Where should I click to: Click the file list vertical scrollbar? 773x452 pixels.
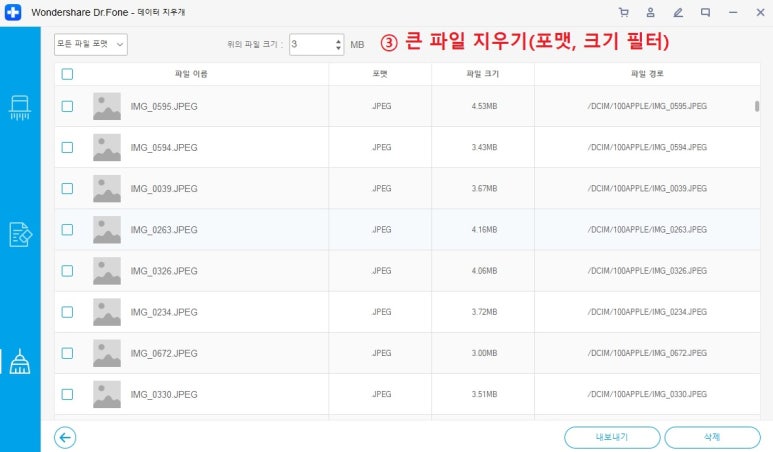[756, 106]
